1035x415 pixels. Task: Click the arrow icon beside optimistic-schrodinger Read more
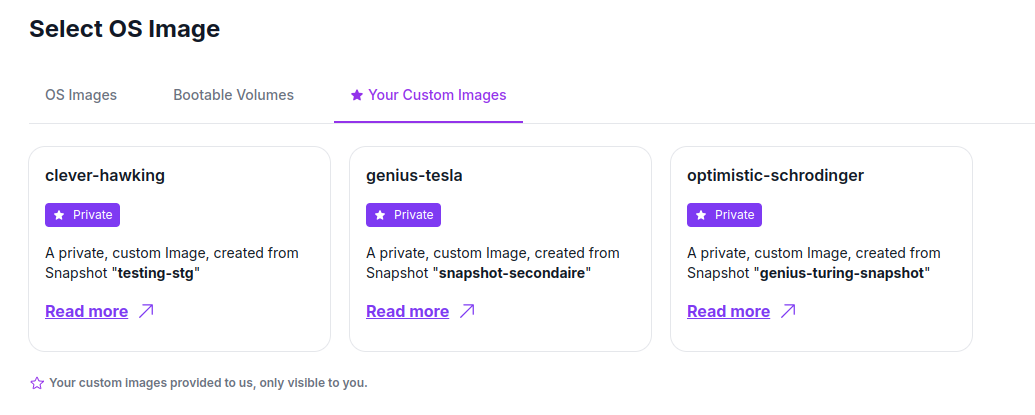pyautogui.click(x=788, y=311)
